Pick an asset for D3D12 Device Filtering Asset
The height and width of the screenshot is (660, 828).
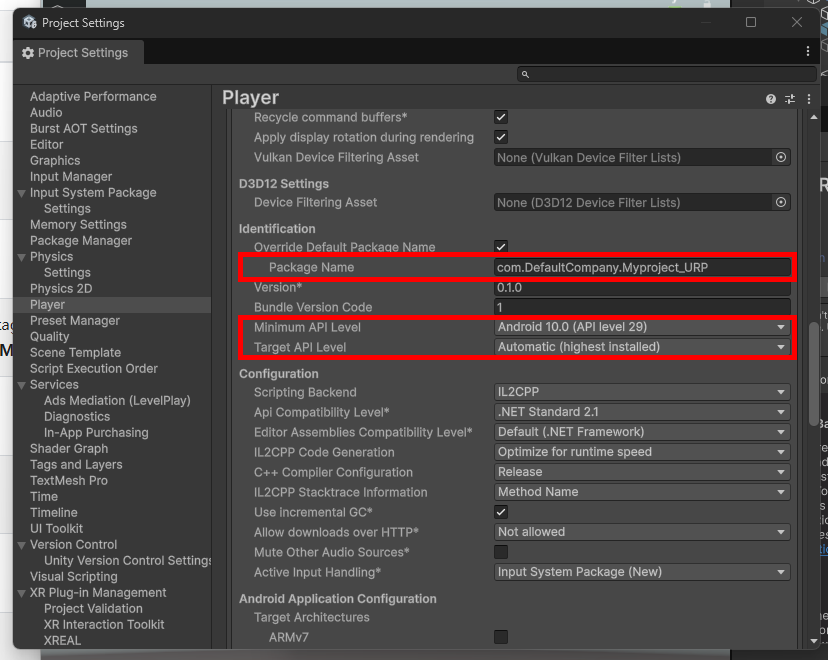(x=780, y=202)
